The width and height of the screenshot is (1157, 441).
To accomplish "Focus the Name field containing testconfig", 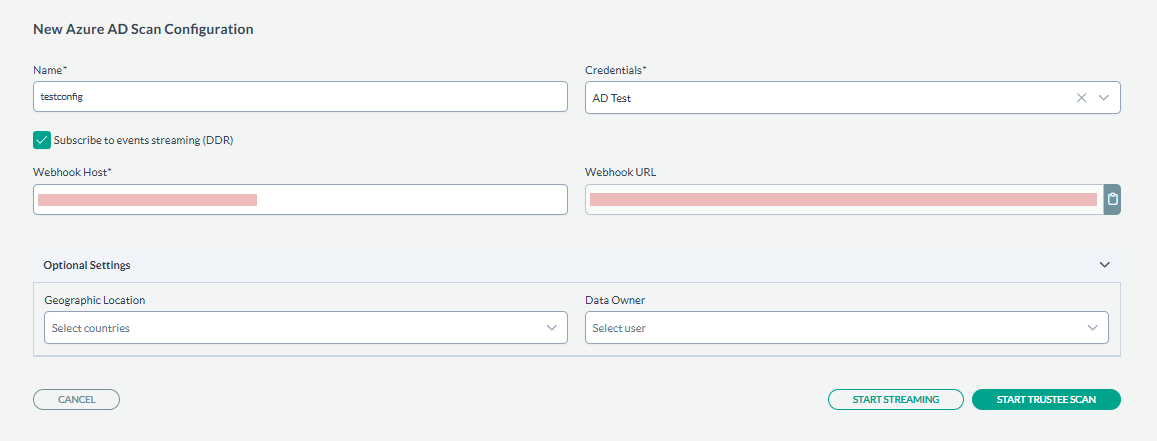I will [x=300, y=97].
